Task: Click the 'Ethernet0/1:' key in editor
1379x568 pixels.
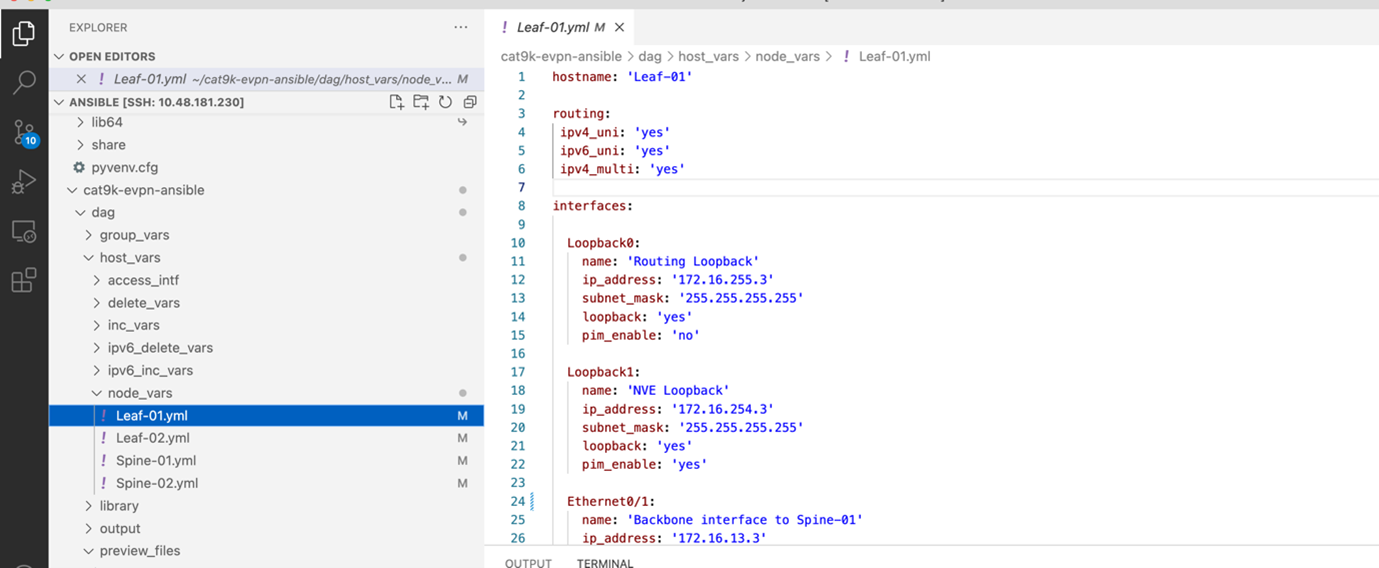Action: pyautogui.click(x=611, y=501)
